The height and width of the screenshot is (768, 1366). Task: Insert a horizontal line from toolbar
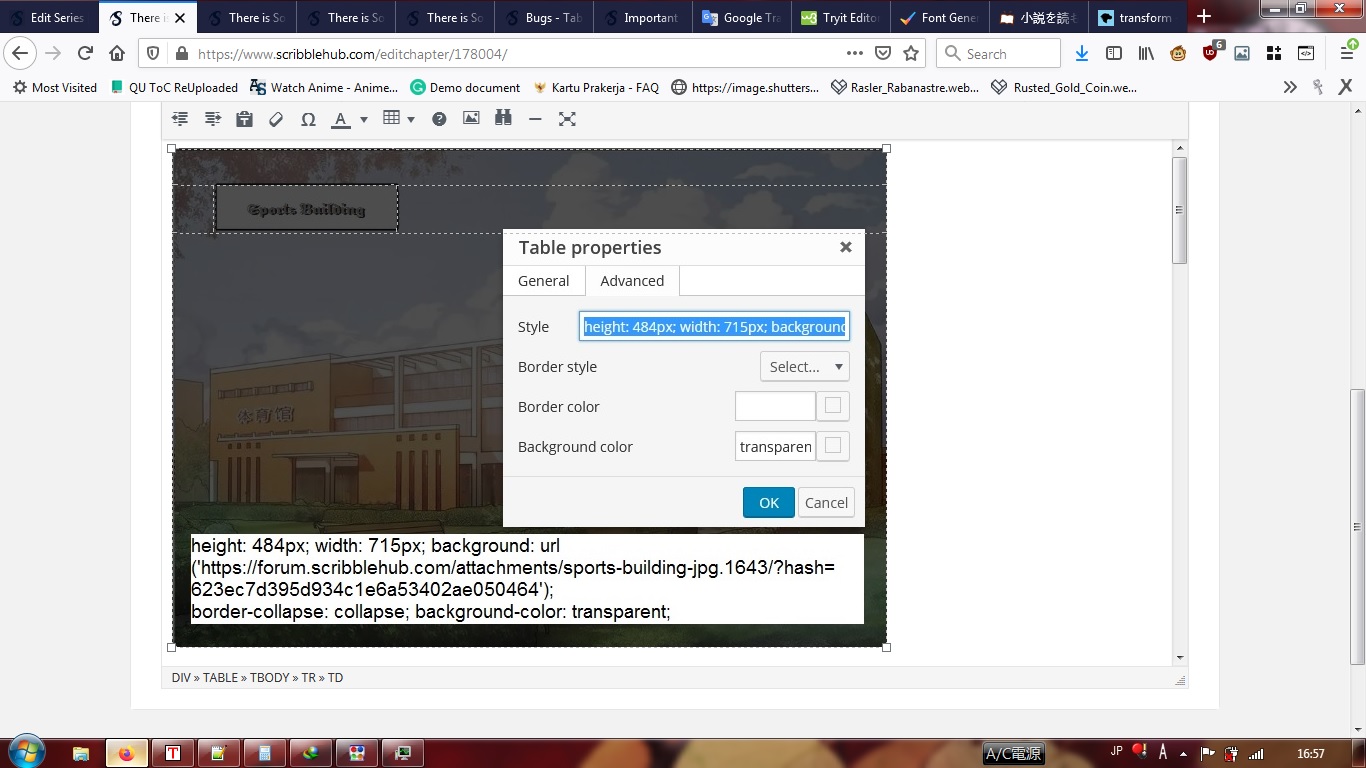click(535, 119)
